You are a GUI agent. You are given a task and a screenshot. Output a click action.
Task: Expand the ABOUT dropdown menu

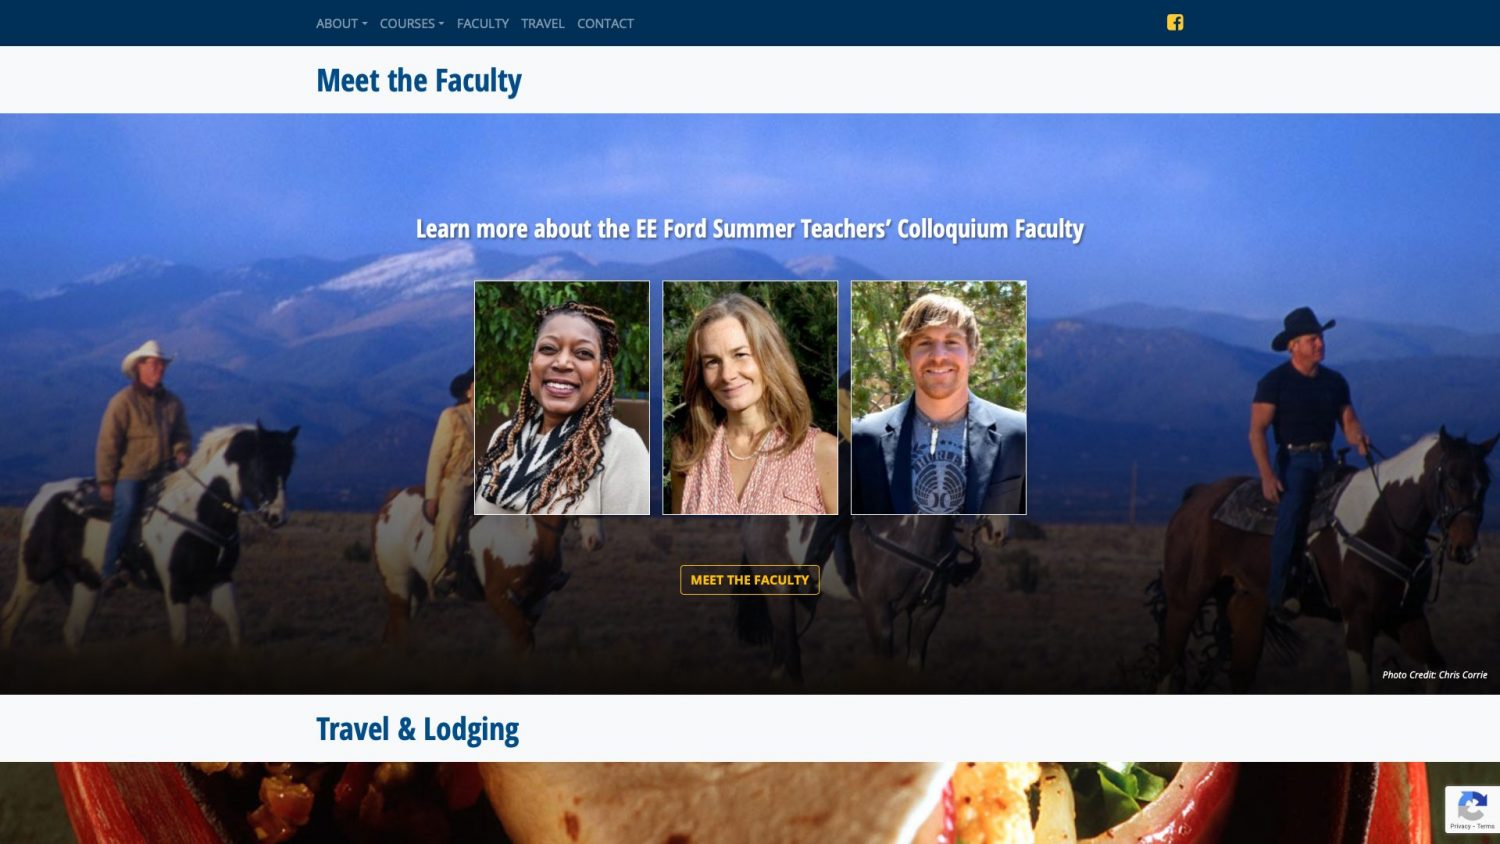[x=342, y=23]
